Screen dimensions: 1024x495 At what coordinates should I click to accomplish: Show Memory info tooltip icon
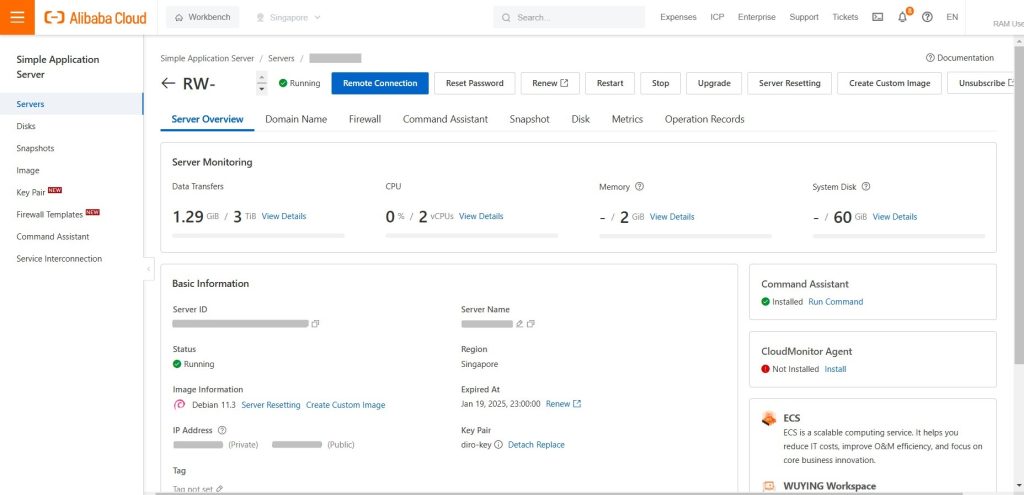tap(639, 187)
